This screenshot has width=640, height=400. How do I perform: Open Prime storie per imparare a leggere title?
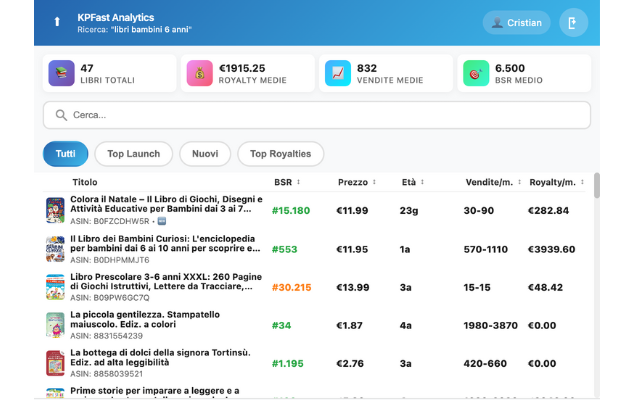[155, 393]
